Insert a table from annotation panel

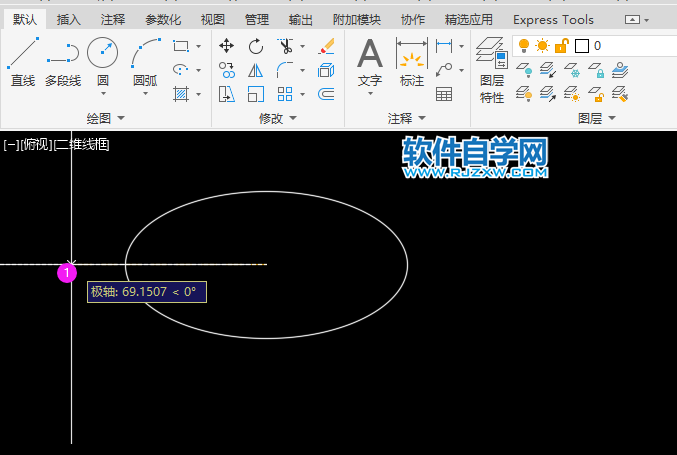point(444,94)
